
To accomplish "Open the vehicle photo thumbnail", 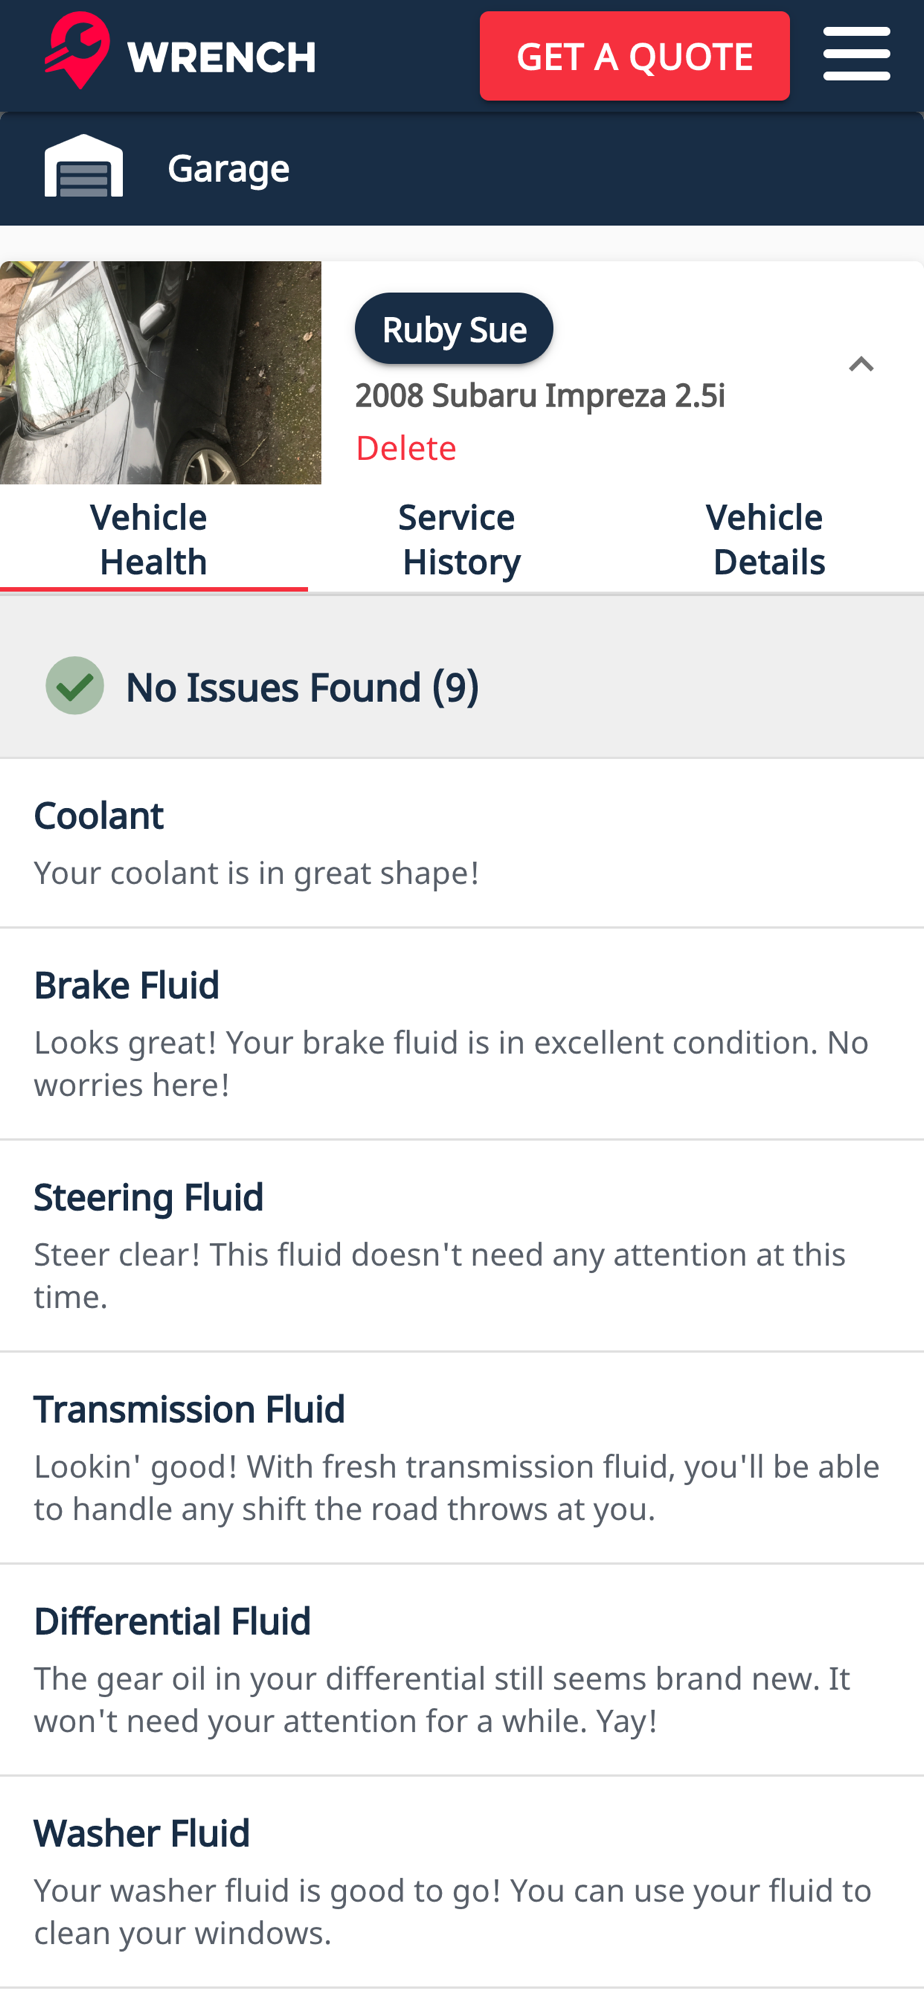I will point(161,373).
